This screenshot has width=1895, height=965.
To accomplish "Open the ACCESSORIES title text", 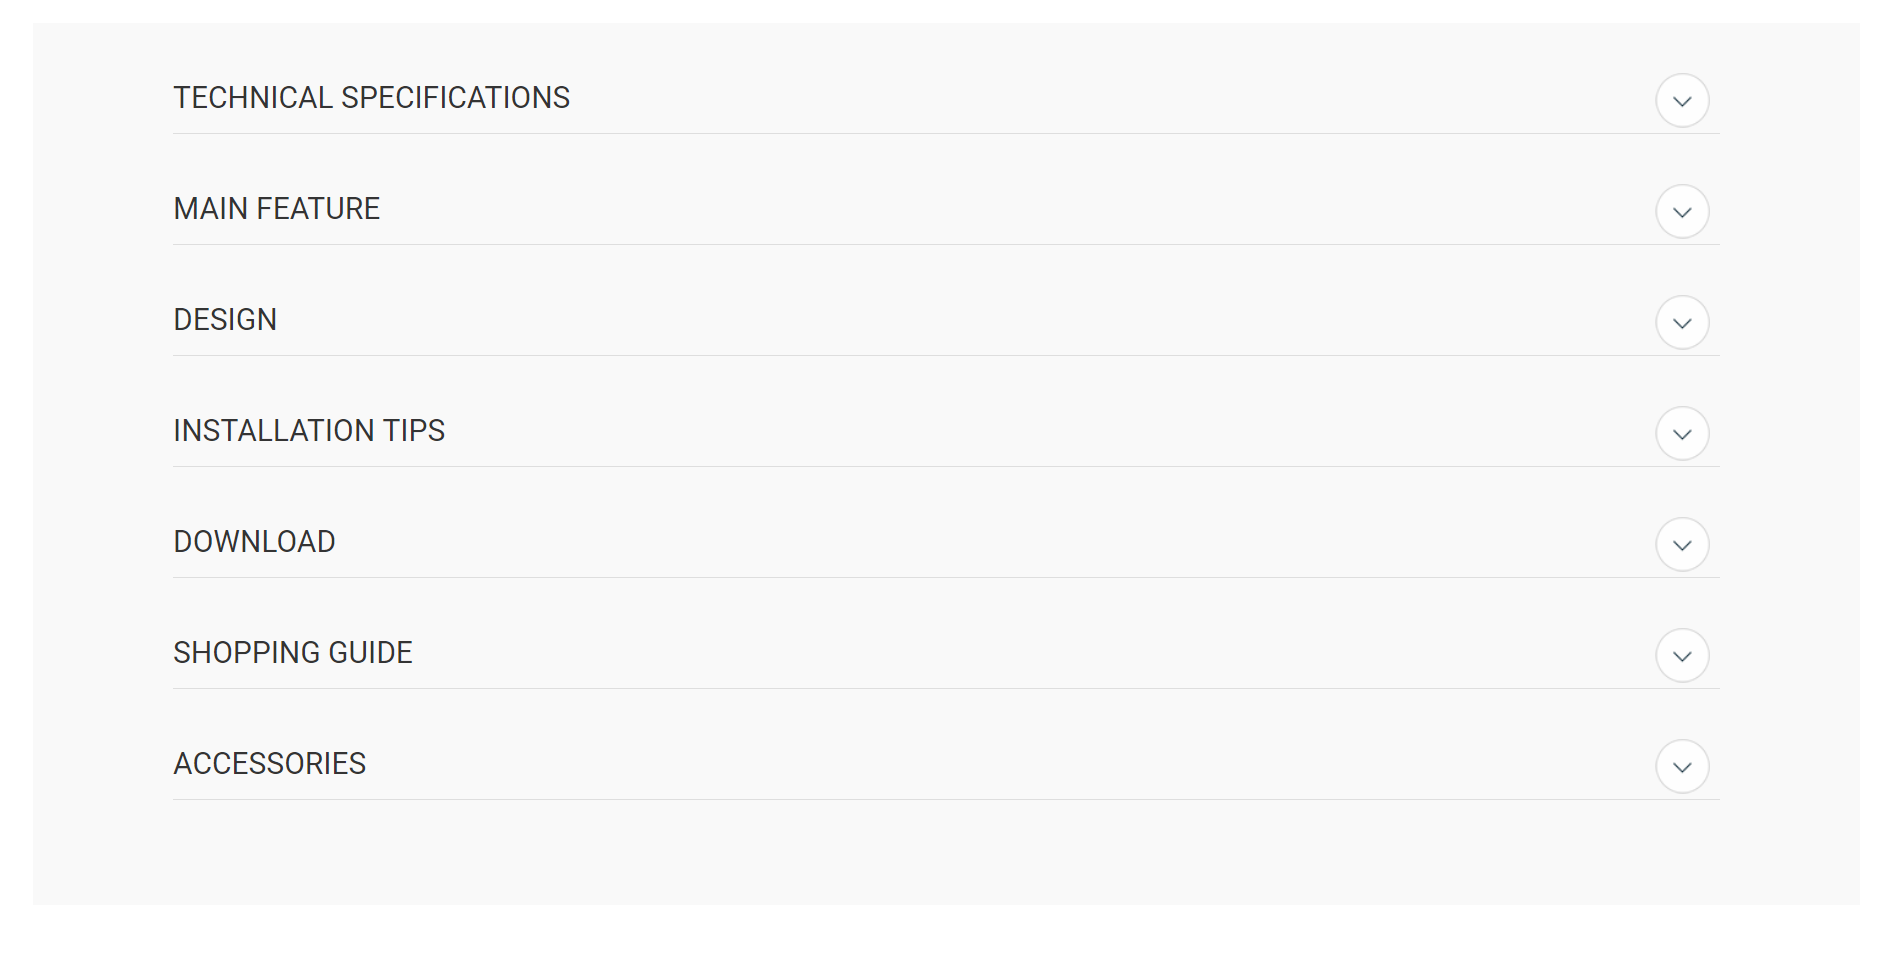I will (270, 764).
